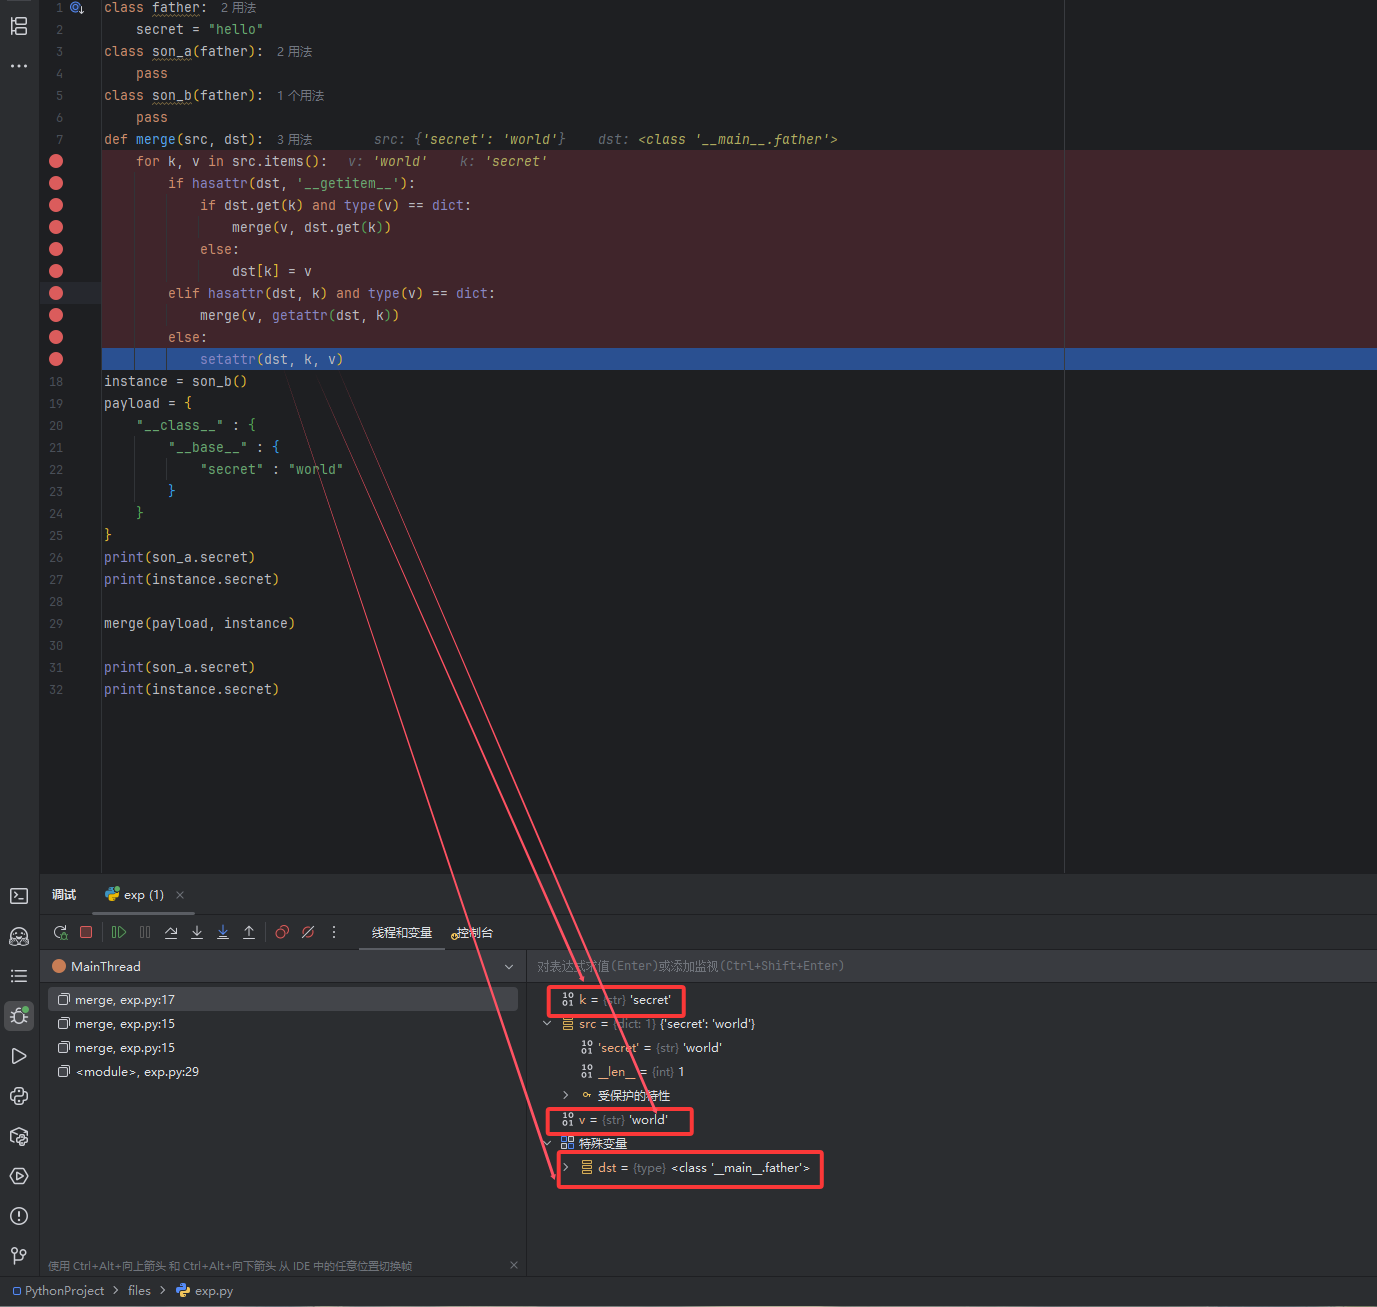This screenshot has height=1307, width=1377.
Task: Open the View Breakpoints dialog icon
Action: (x=282, y=932)
